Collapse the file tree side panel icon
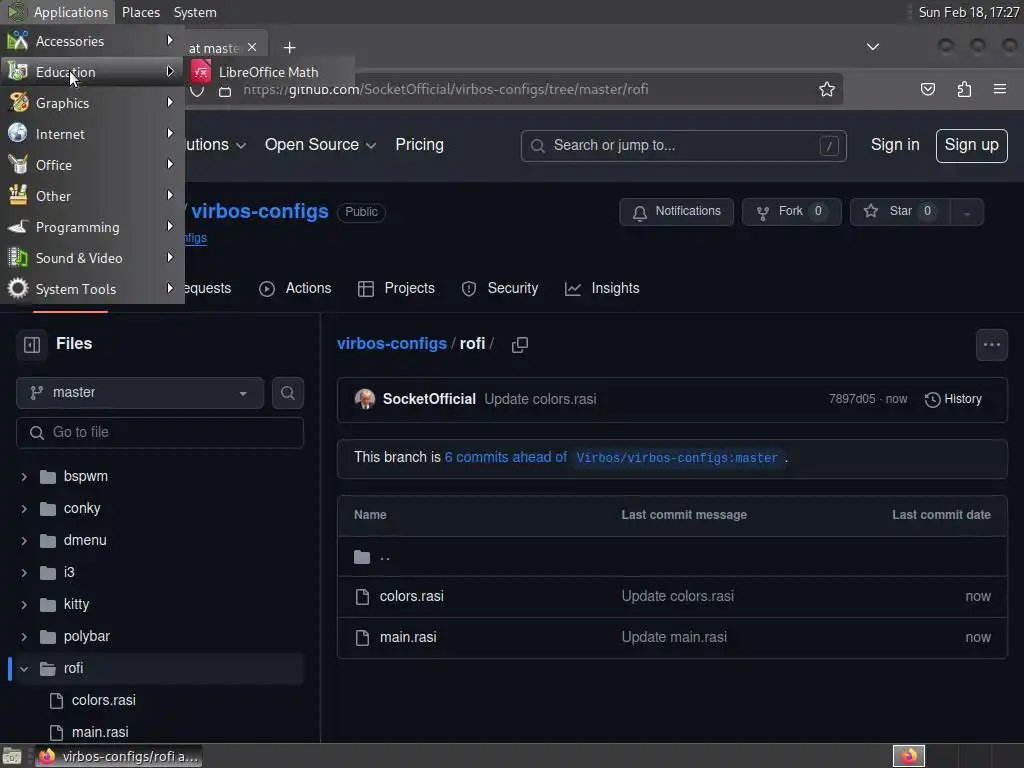This screenshot has height=768, width=1024. [x=32, y=344]
